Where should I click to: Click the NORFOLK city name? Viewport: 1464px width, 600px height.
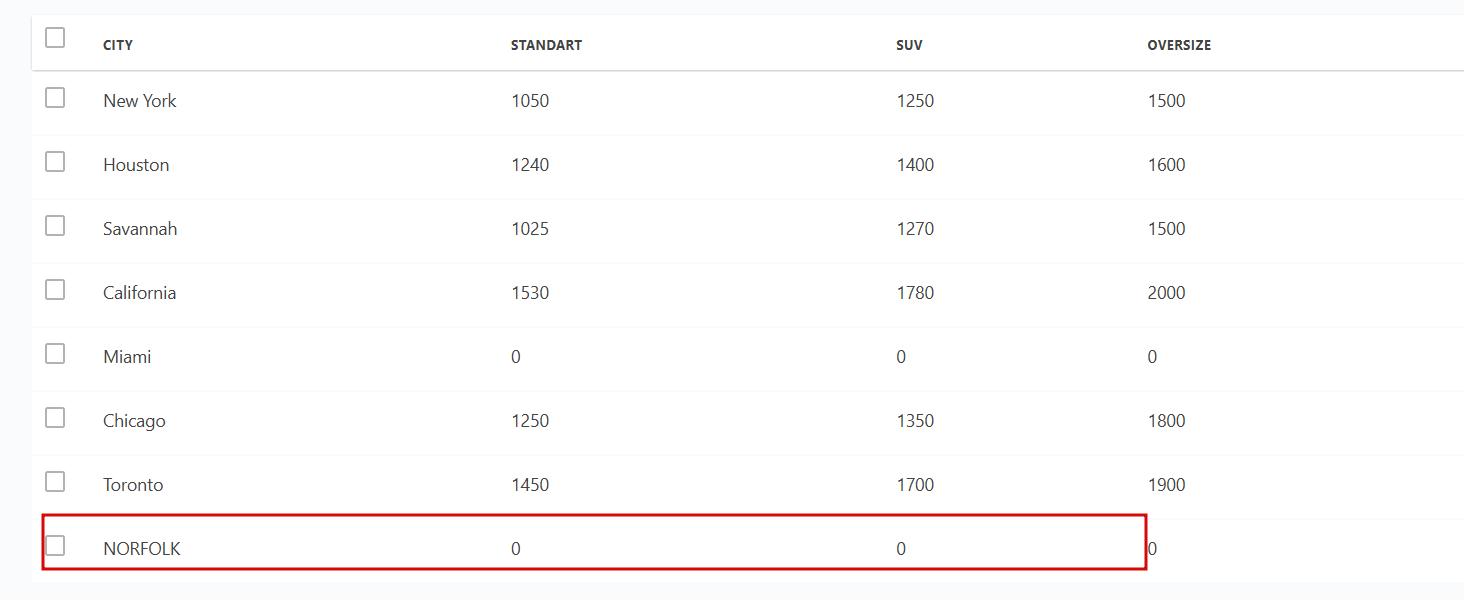(142, 549)
